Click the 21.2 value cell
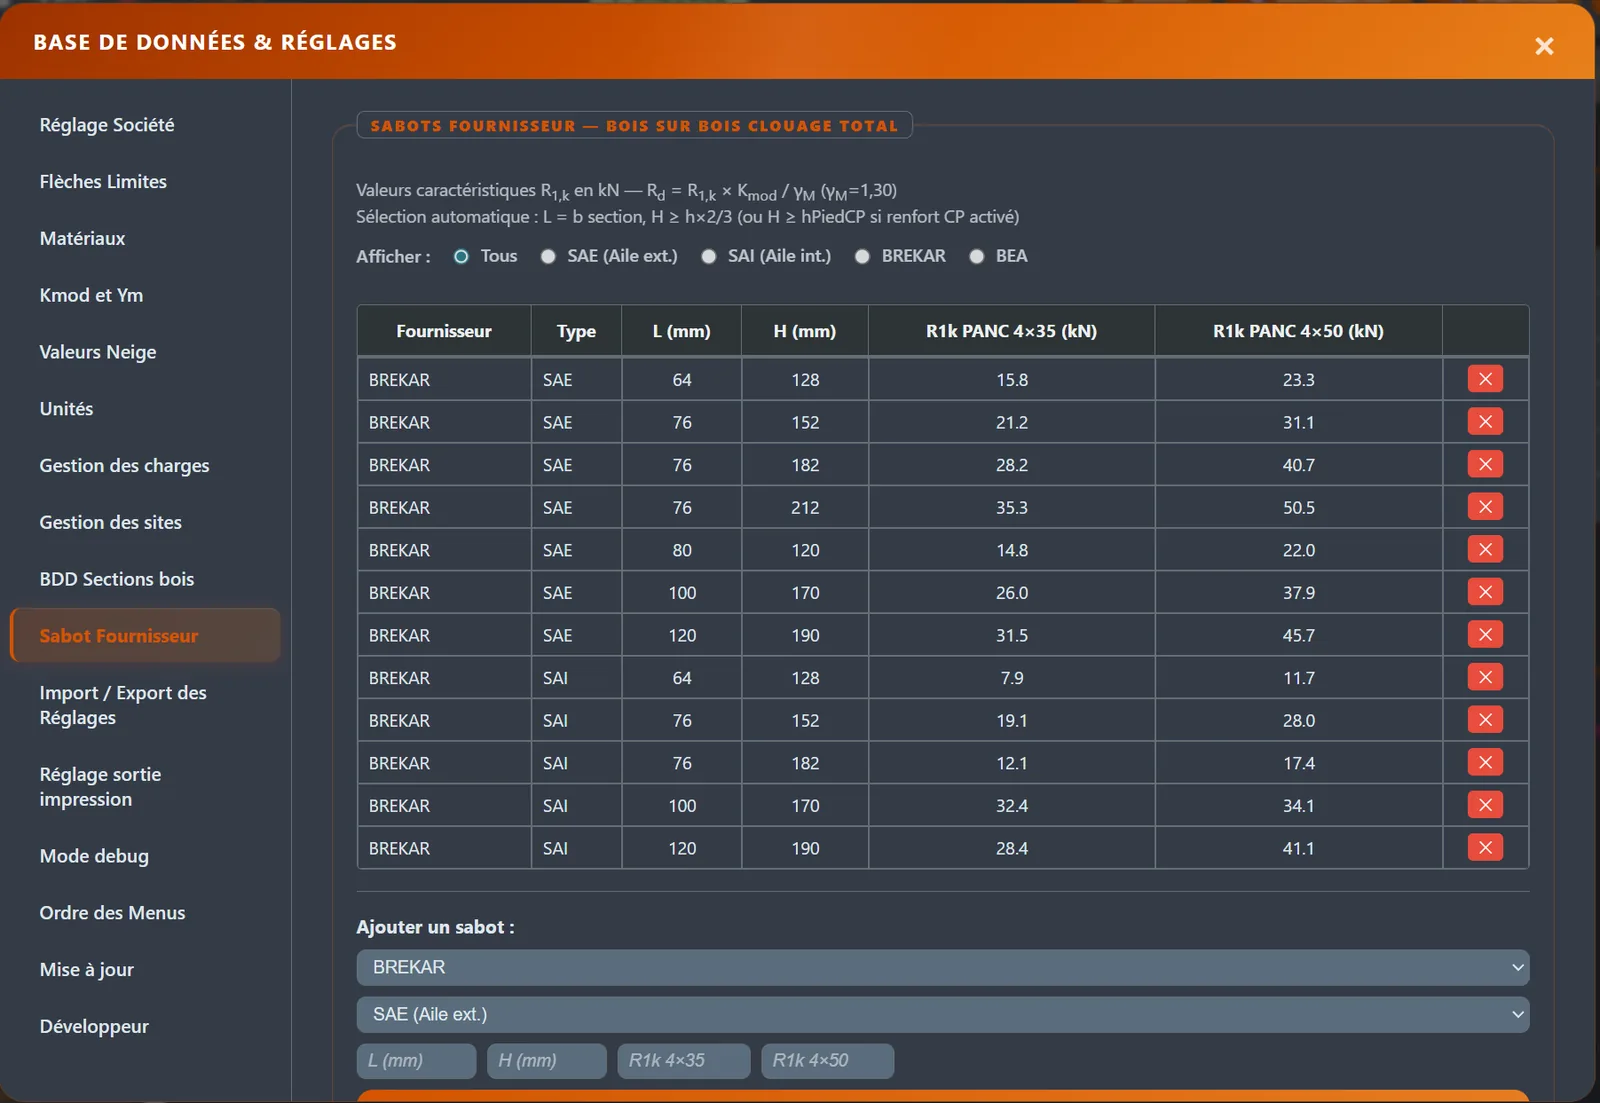The width and height of the screenshot is (1600, 1103). [1012, 423]
